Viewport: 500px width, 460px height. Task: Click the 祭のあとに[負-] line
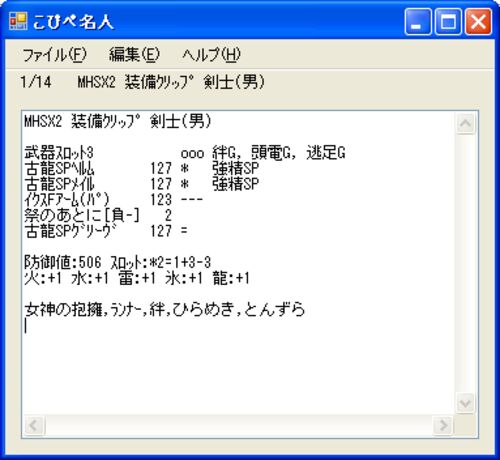coord(98,215)
